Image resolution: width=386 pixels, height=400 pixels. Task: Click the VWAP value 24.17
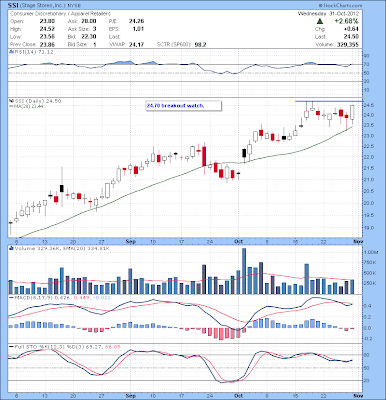point(137,44)
